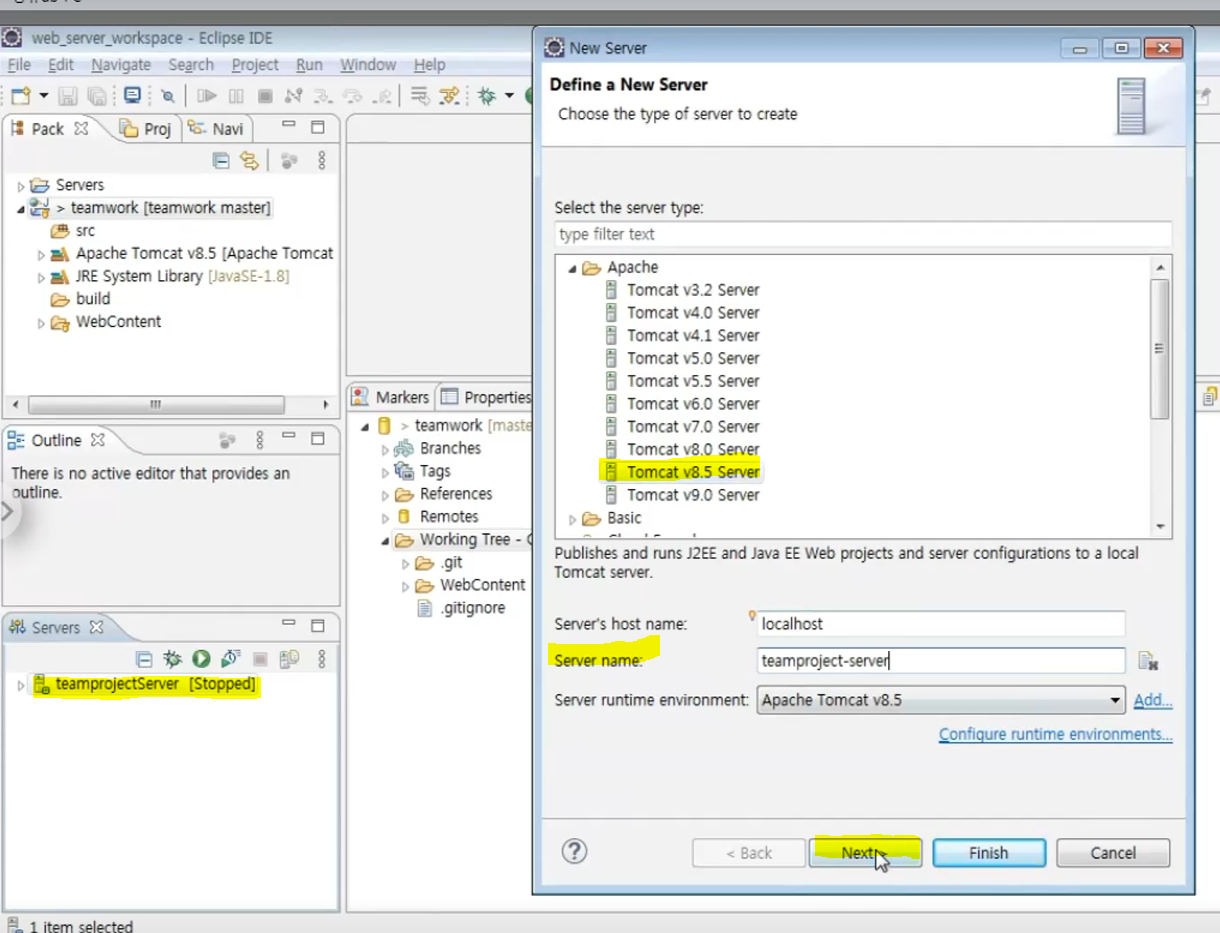This screenshot has width=1220, height=933.
Task: Click the Save toolbar icon
Action: click(68, 96)
